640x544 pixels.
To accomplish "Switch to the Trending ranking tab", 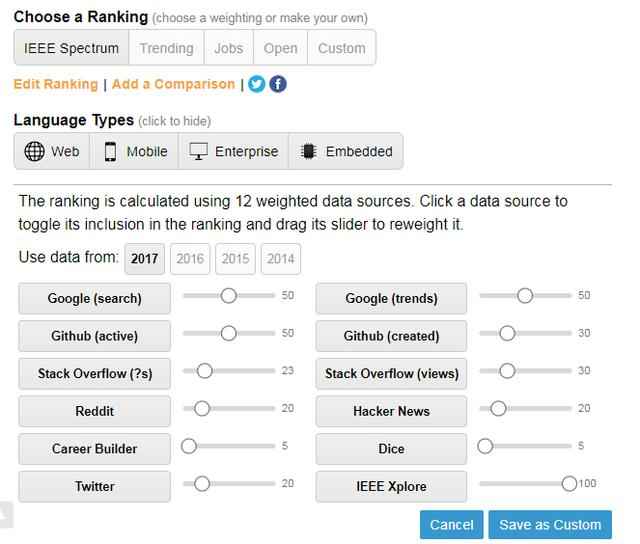I will [166, 48].
